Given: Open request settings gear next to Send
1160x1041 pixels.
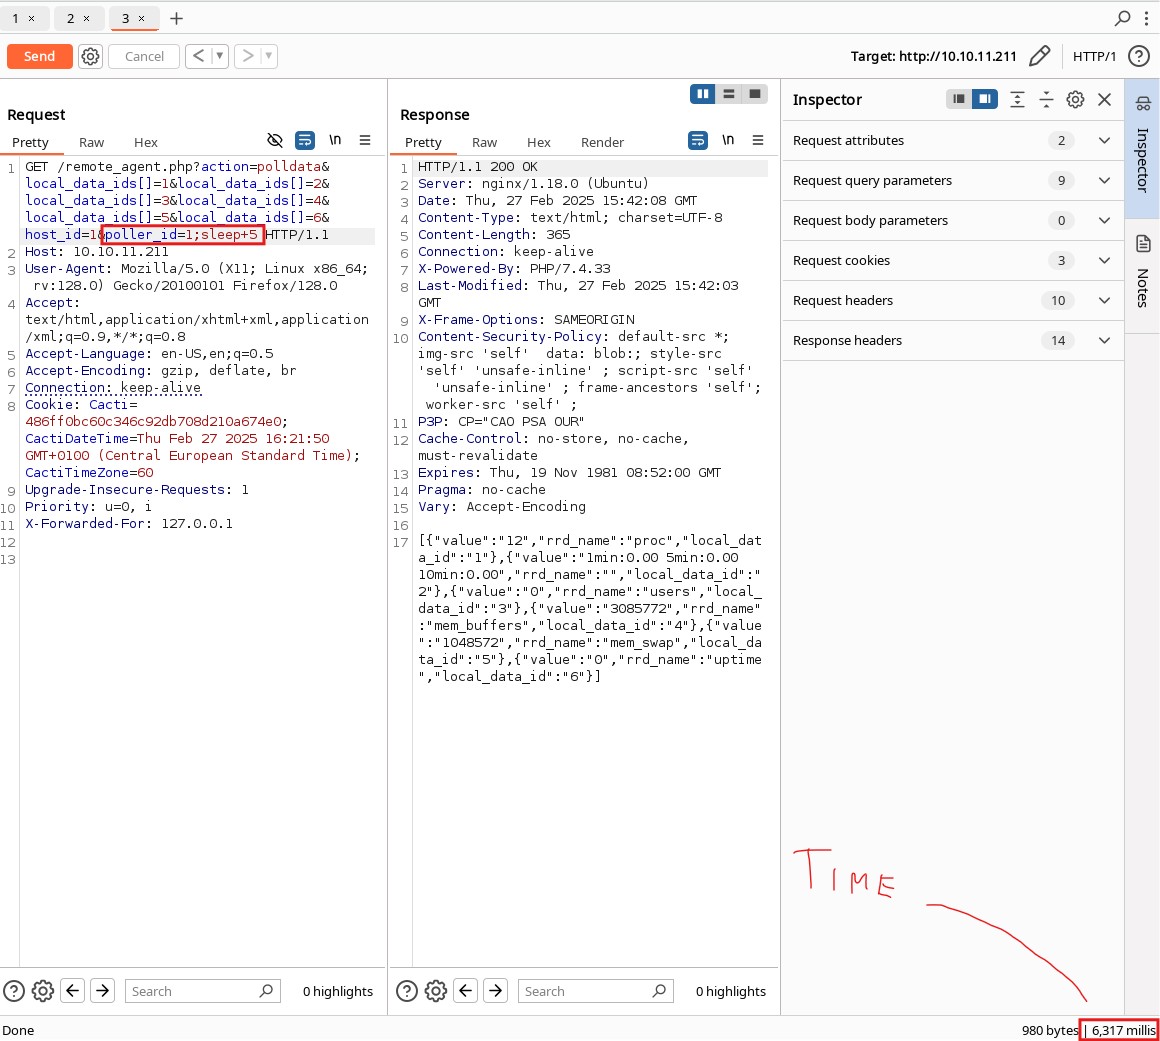Looking at the screenshot, I should coord(90,56).
